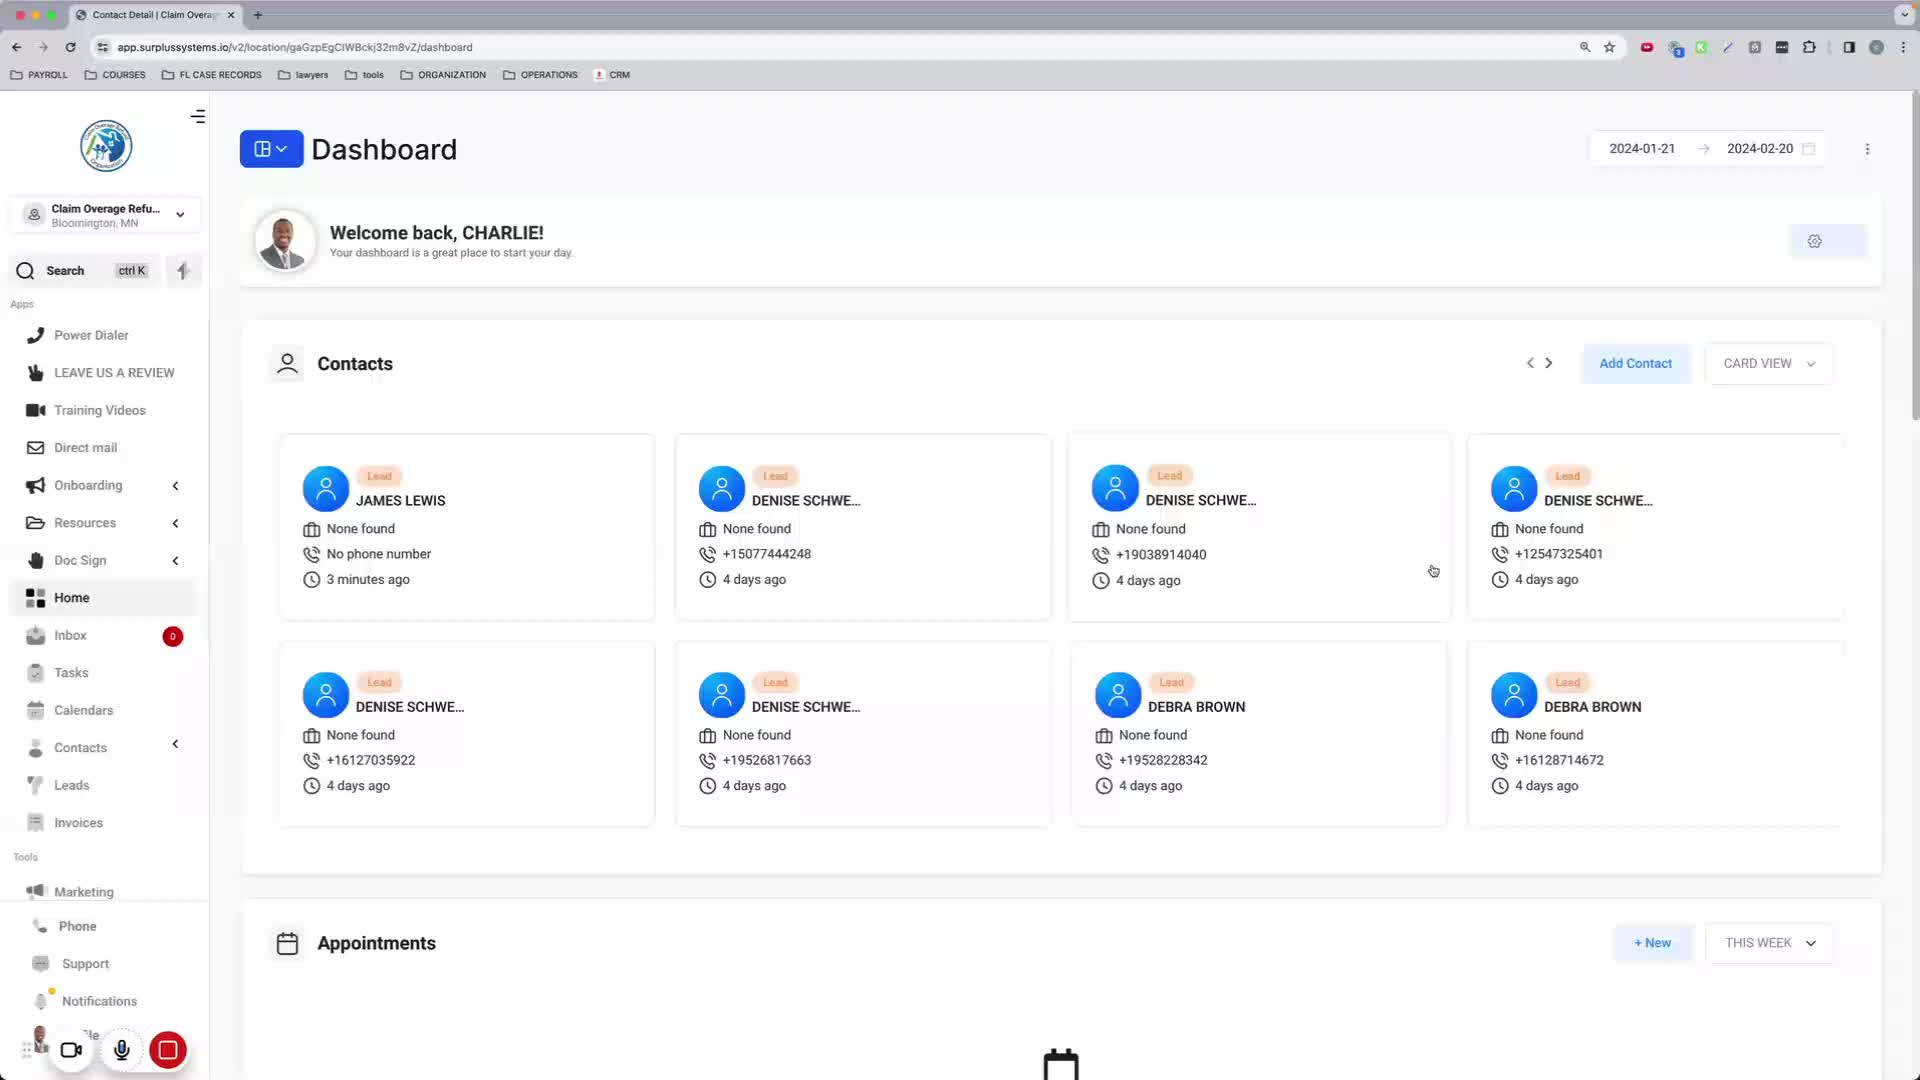Toggle the microphone button
Viewport: 1920px width, 1080px height.
coord(121,1050)
